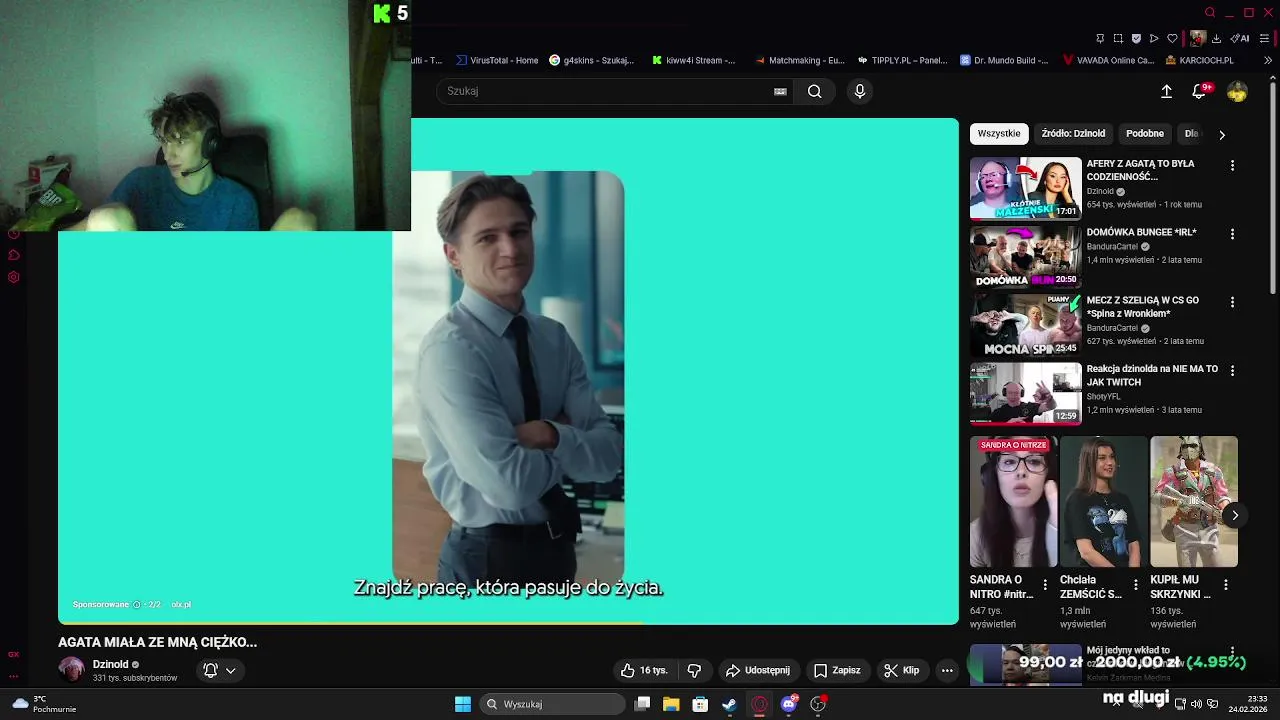Open VirusTotal - Home bookmark

pyautogui.click(x=496, y=60)
